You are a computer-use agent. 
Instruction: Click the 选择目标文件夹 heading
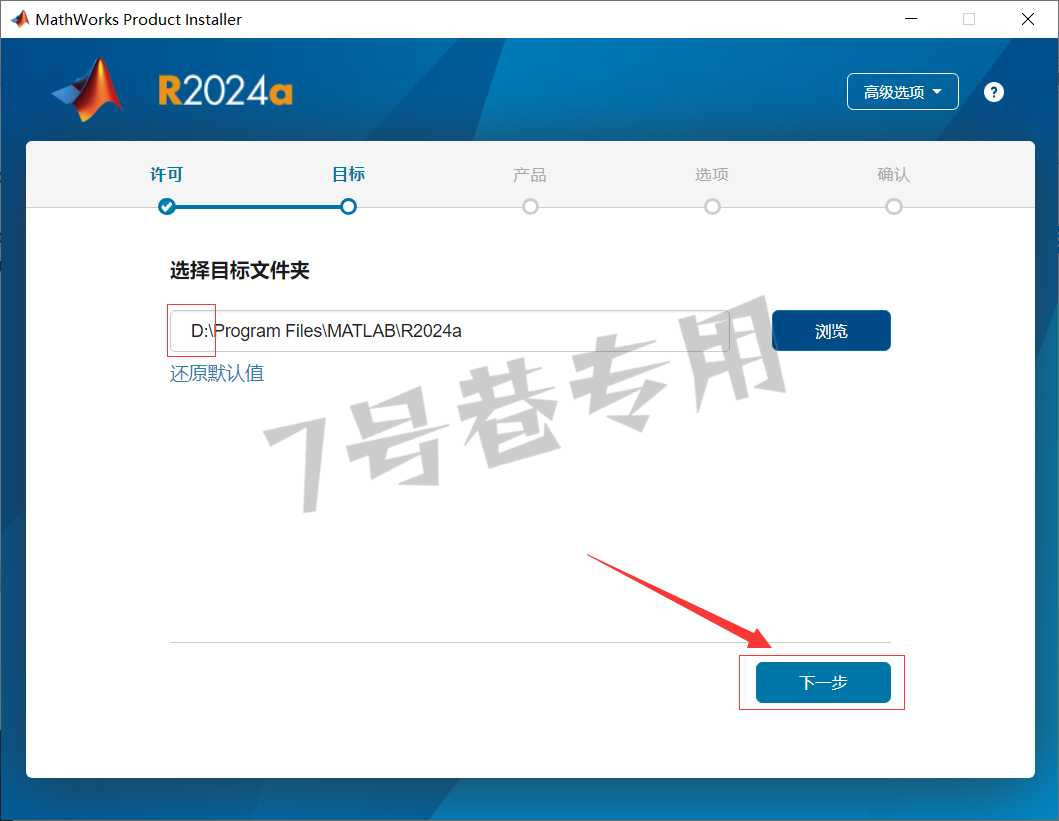click(x=240, y=271)
